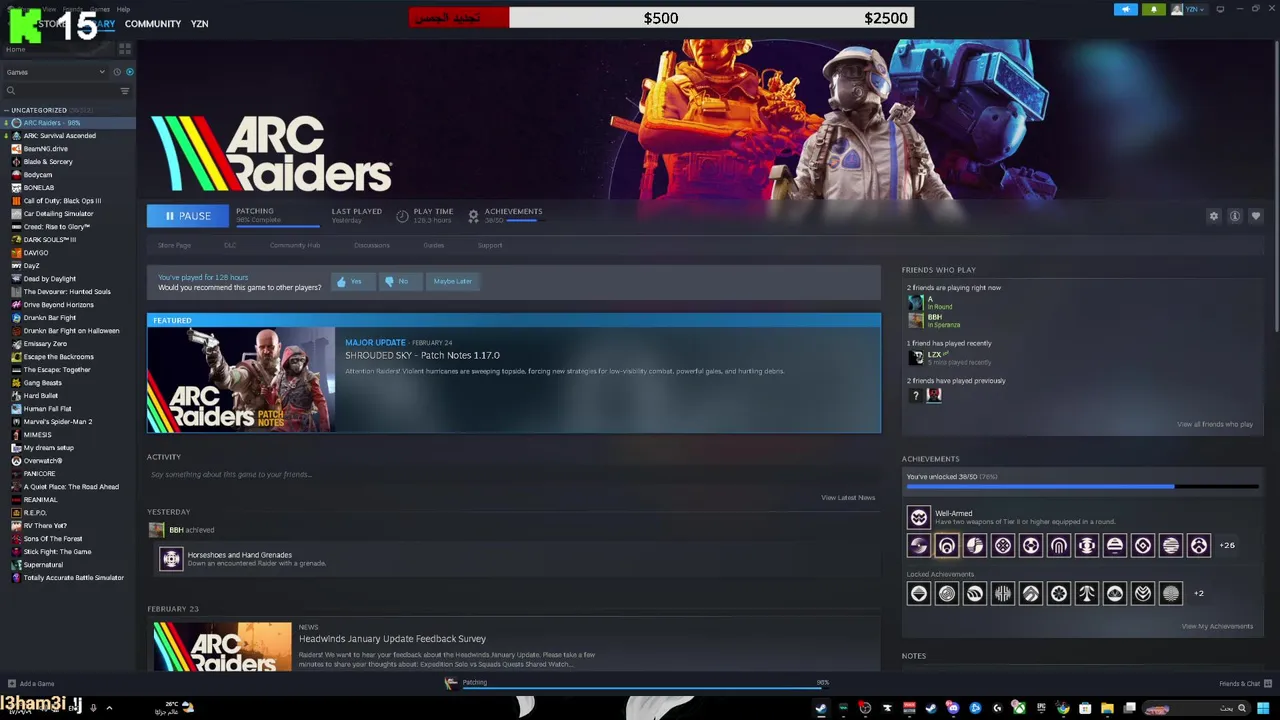Open the green notifications bell
This screenshot has width=1280, height=720.
point(1154,10)
